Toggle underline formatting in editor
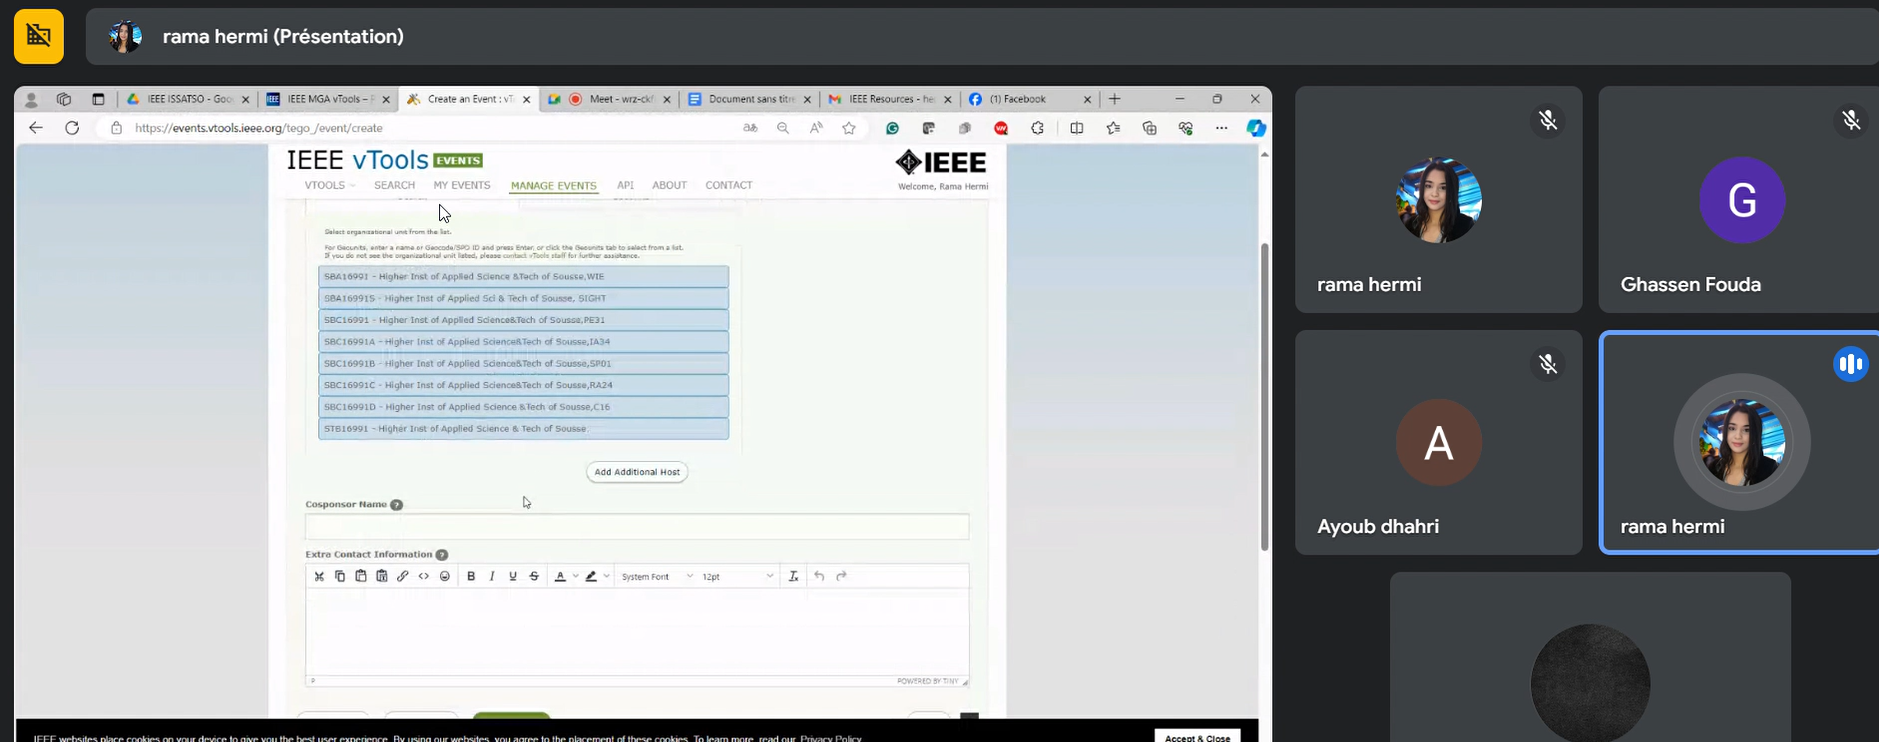Viewport: 1879px width, 742px height. tap(513, 576)
